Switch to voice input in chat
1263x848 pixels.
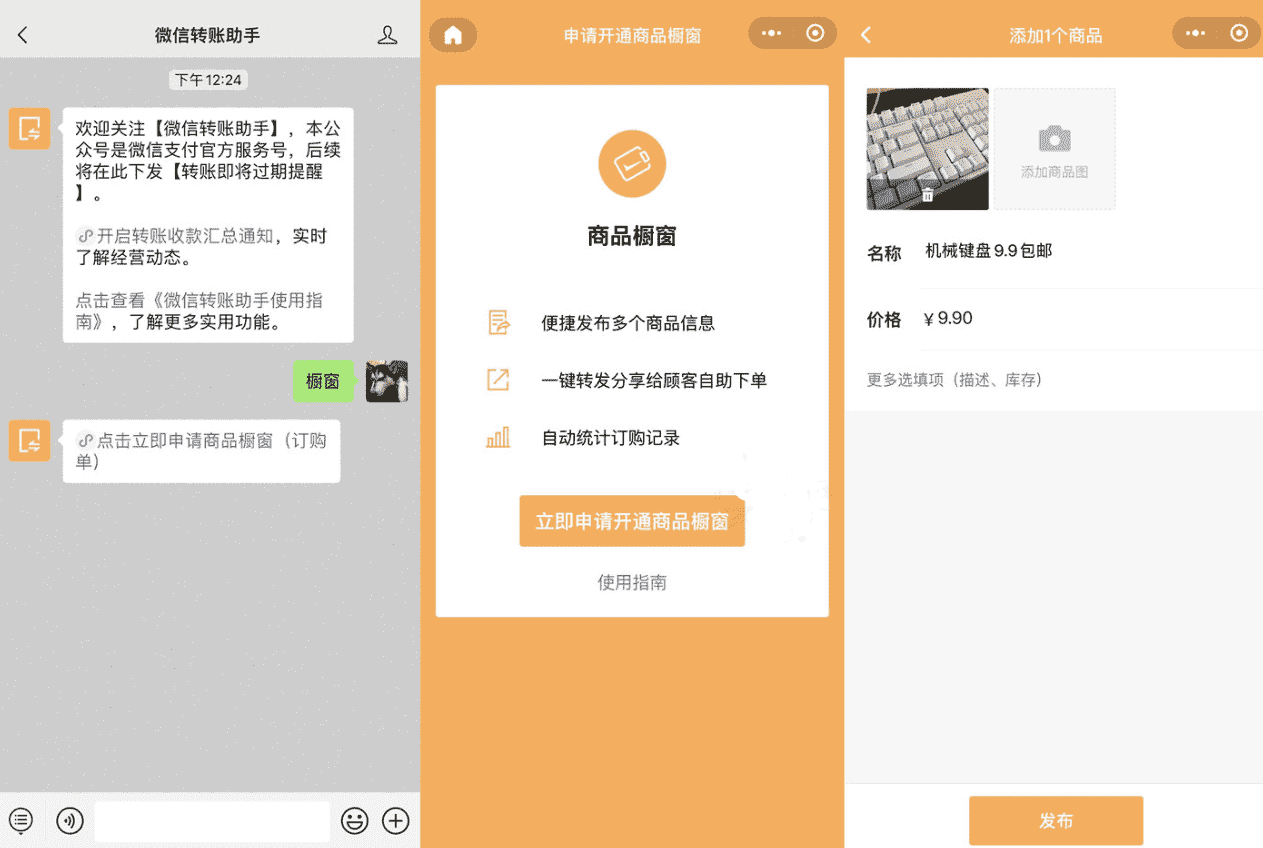[x=69, y=821]
